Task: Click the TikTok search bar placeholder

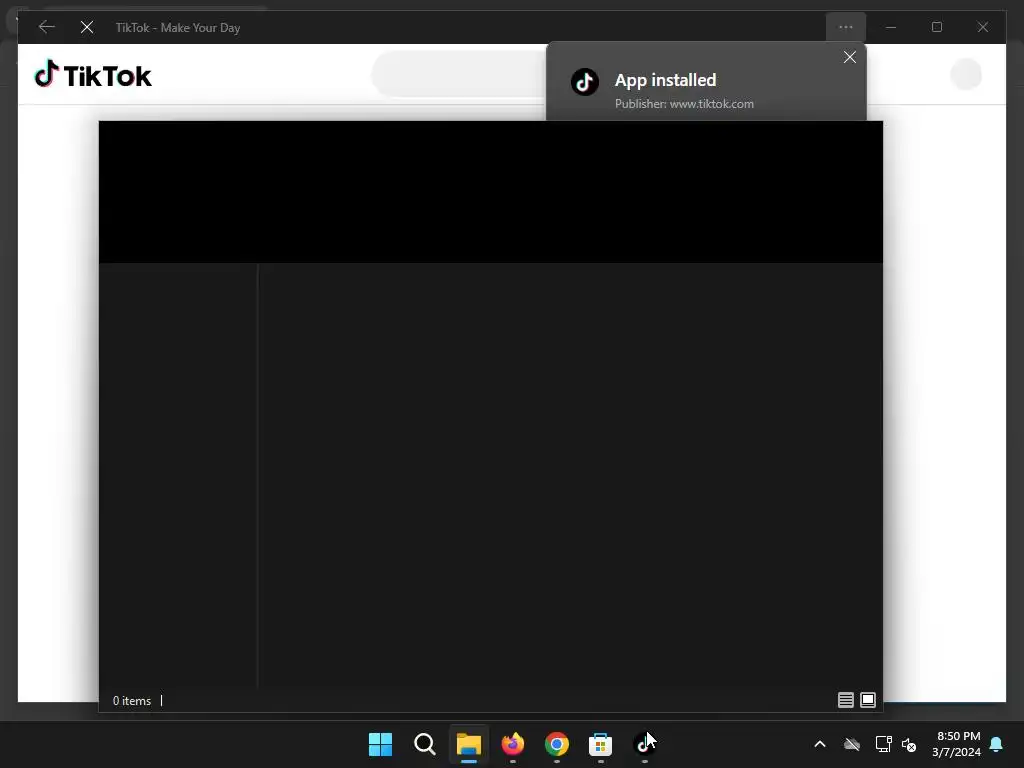Action: [458, 74]
